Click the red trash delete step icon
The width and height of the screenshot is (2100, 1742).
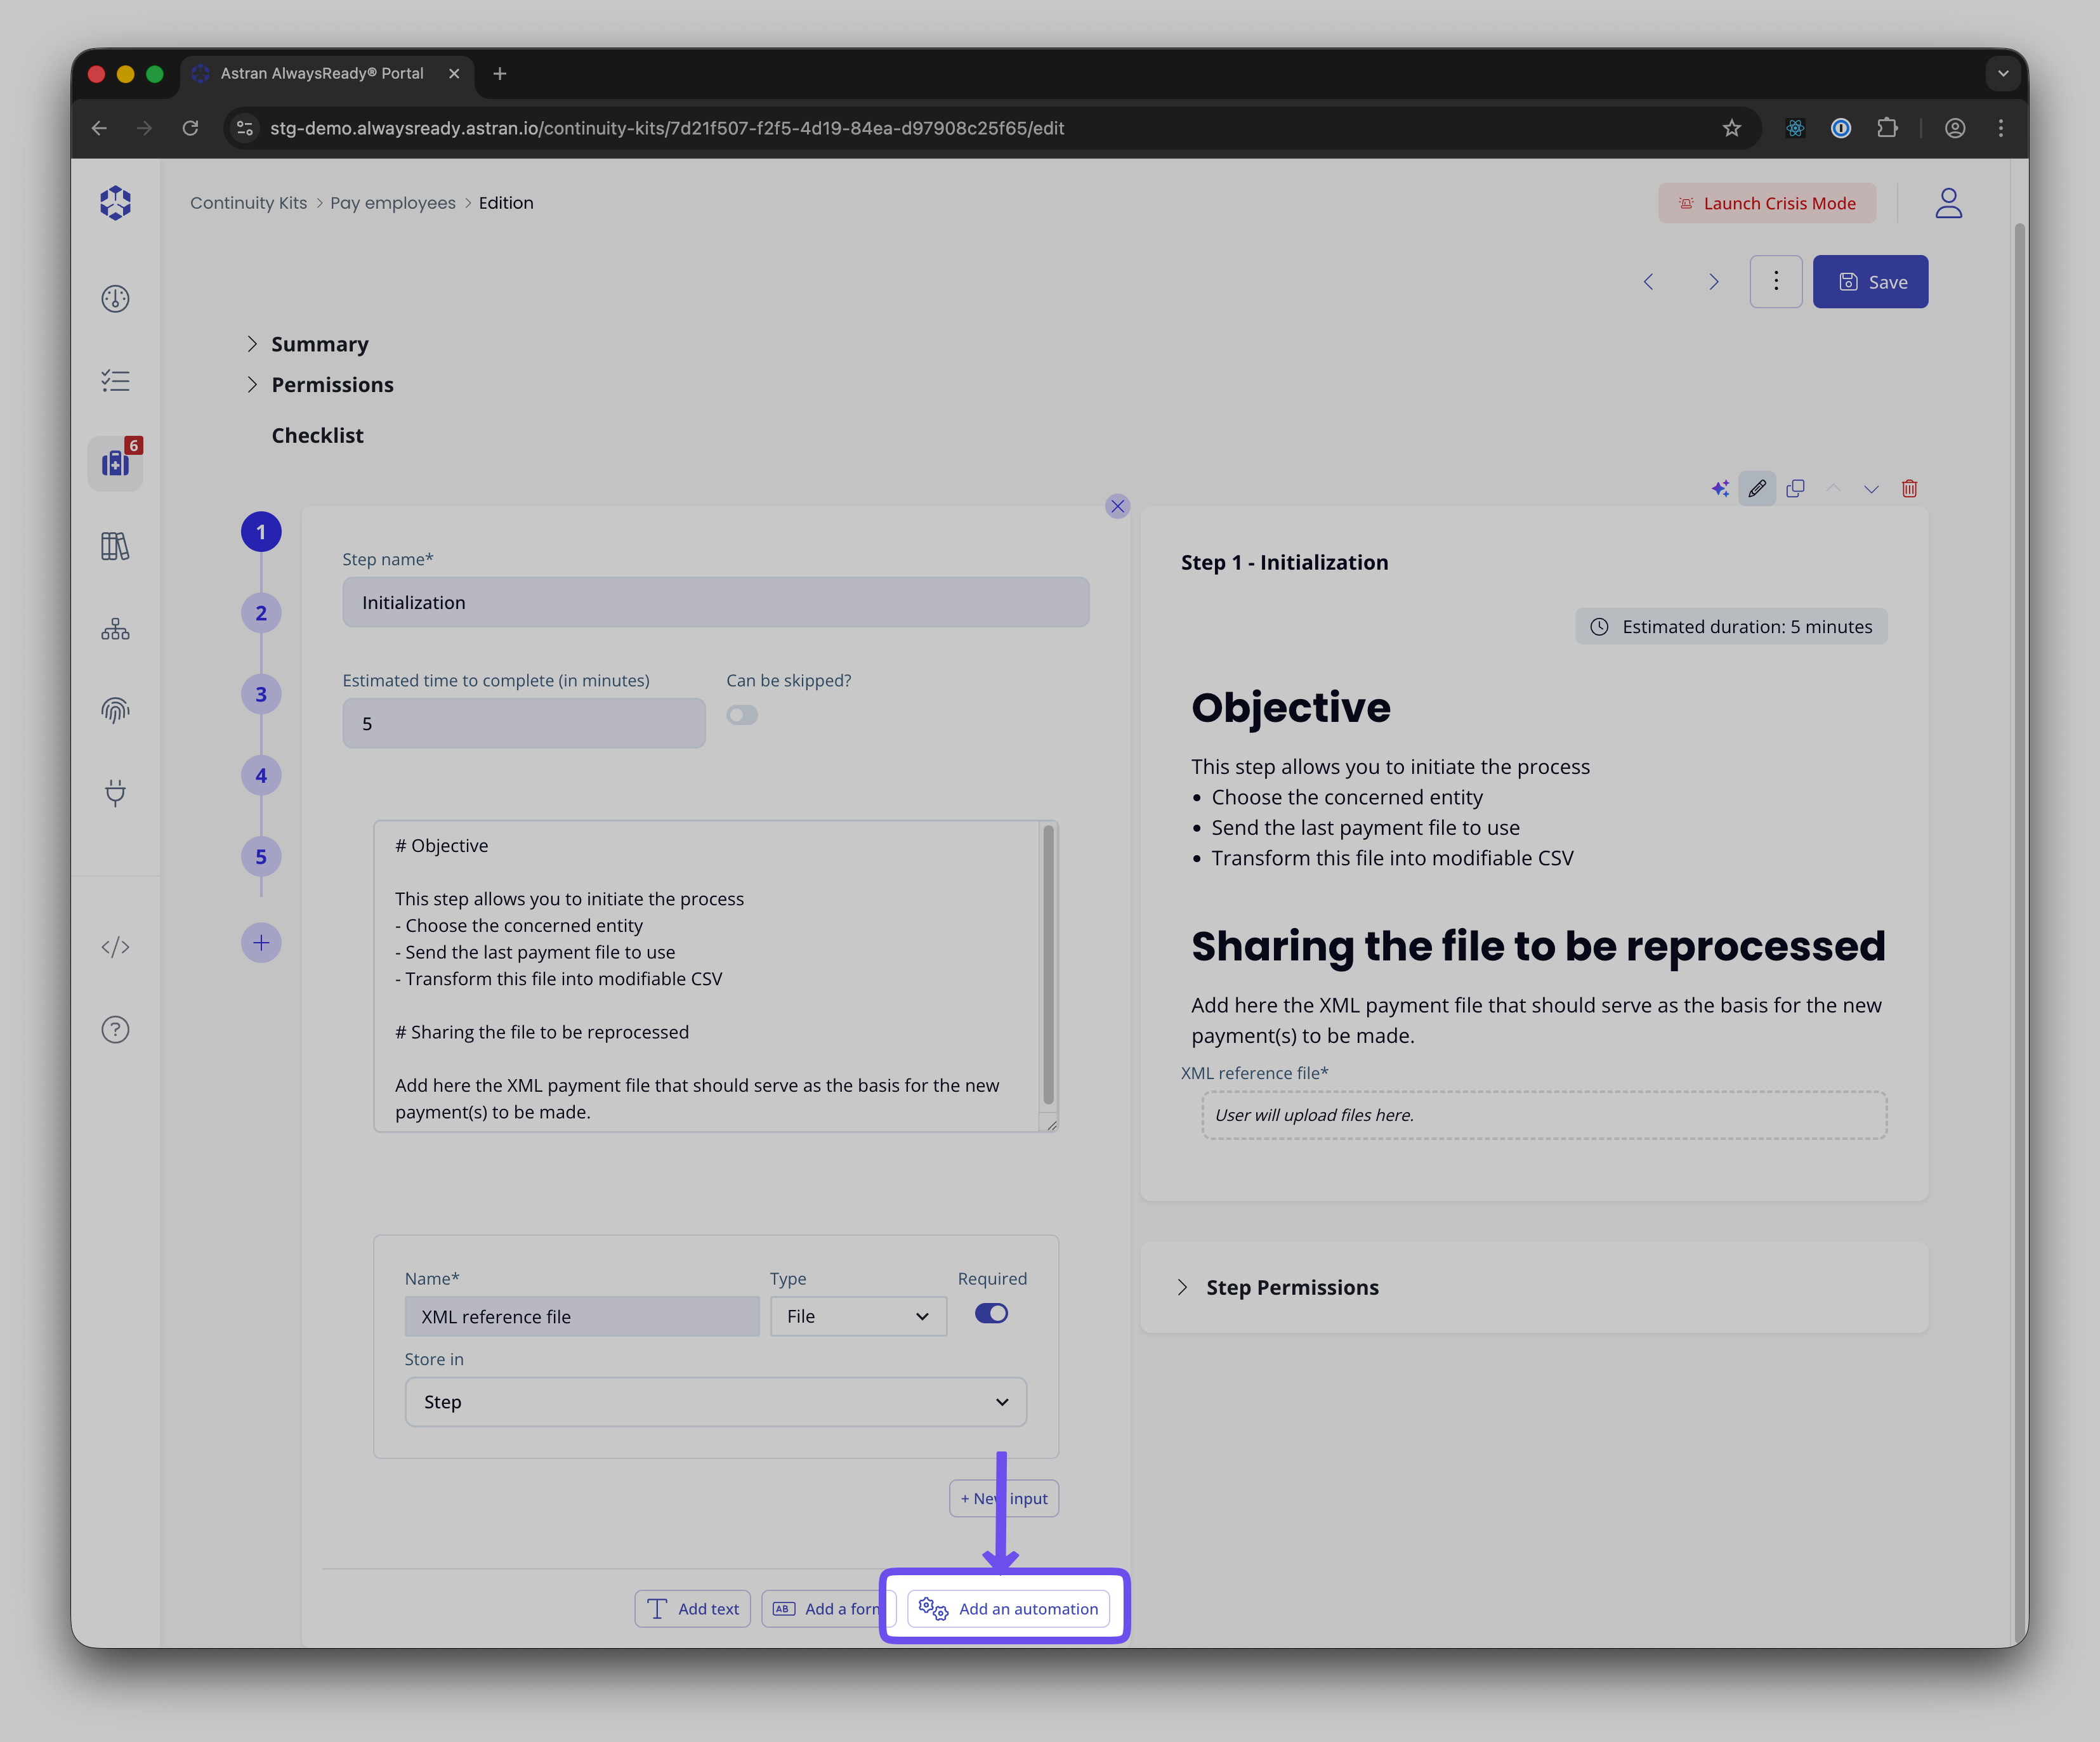pyautogui.click(x=1909, y=488)
